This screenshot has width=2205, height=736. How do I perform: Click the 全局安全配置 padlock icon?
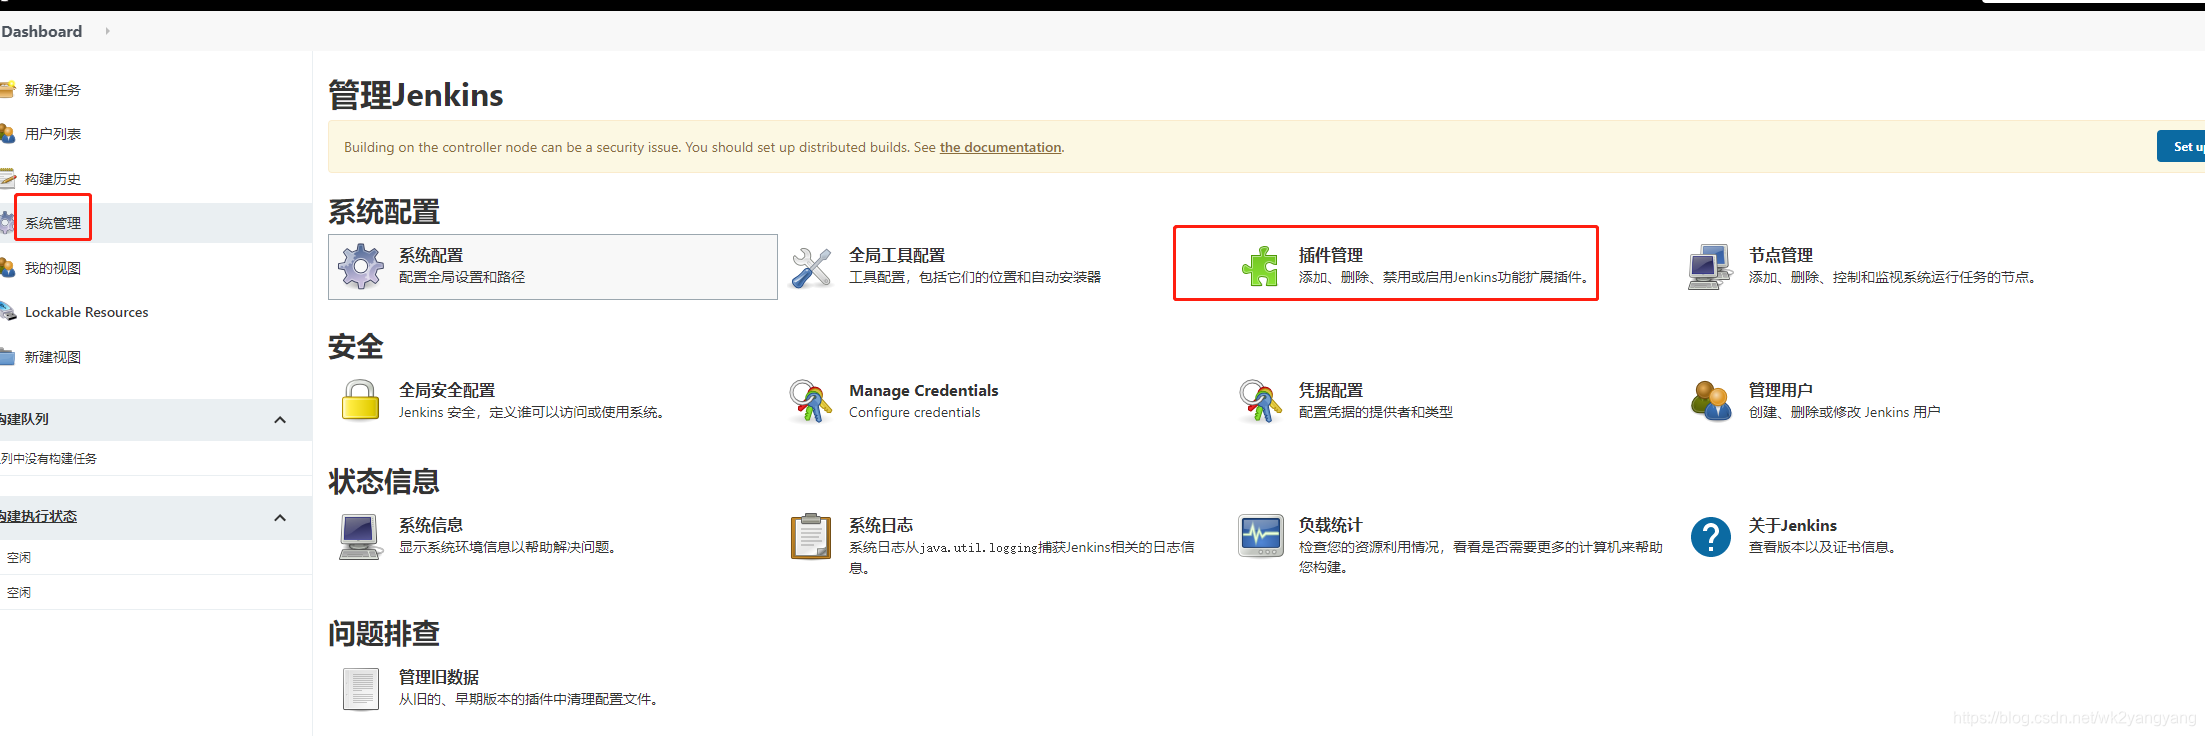coord(360,400)
